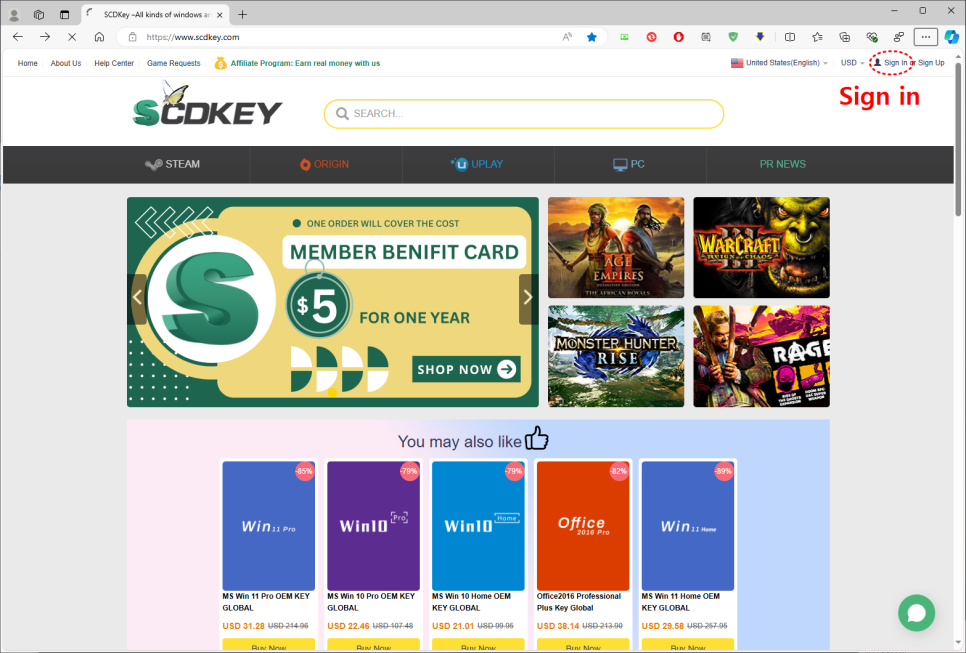The height and width of the screenshot is (653, 966).
Task: Open the red circular arrows extension icon
Action: pyautogui.click(x=651, y=37)
